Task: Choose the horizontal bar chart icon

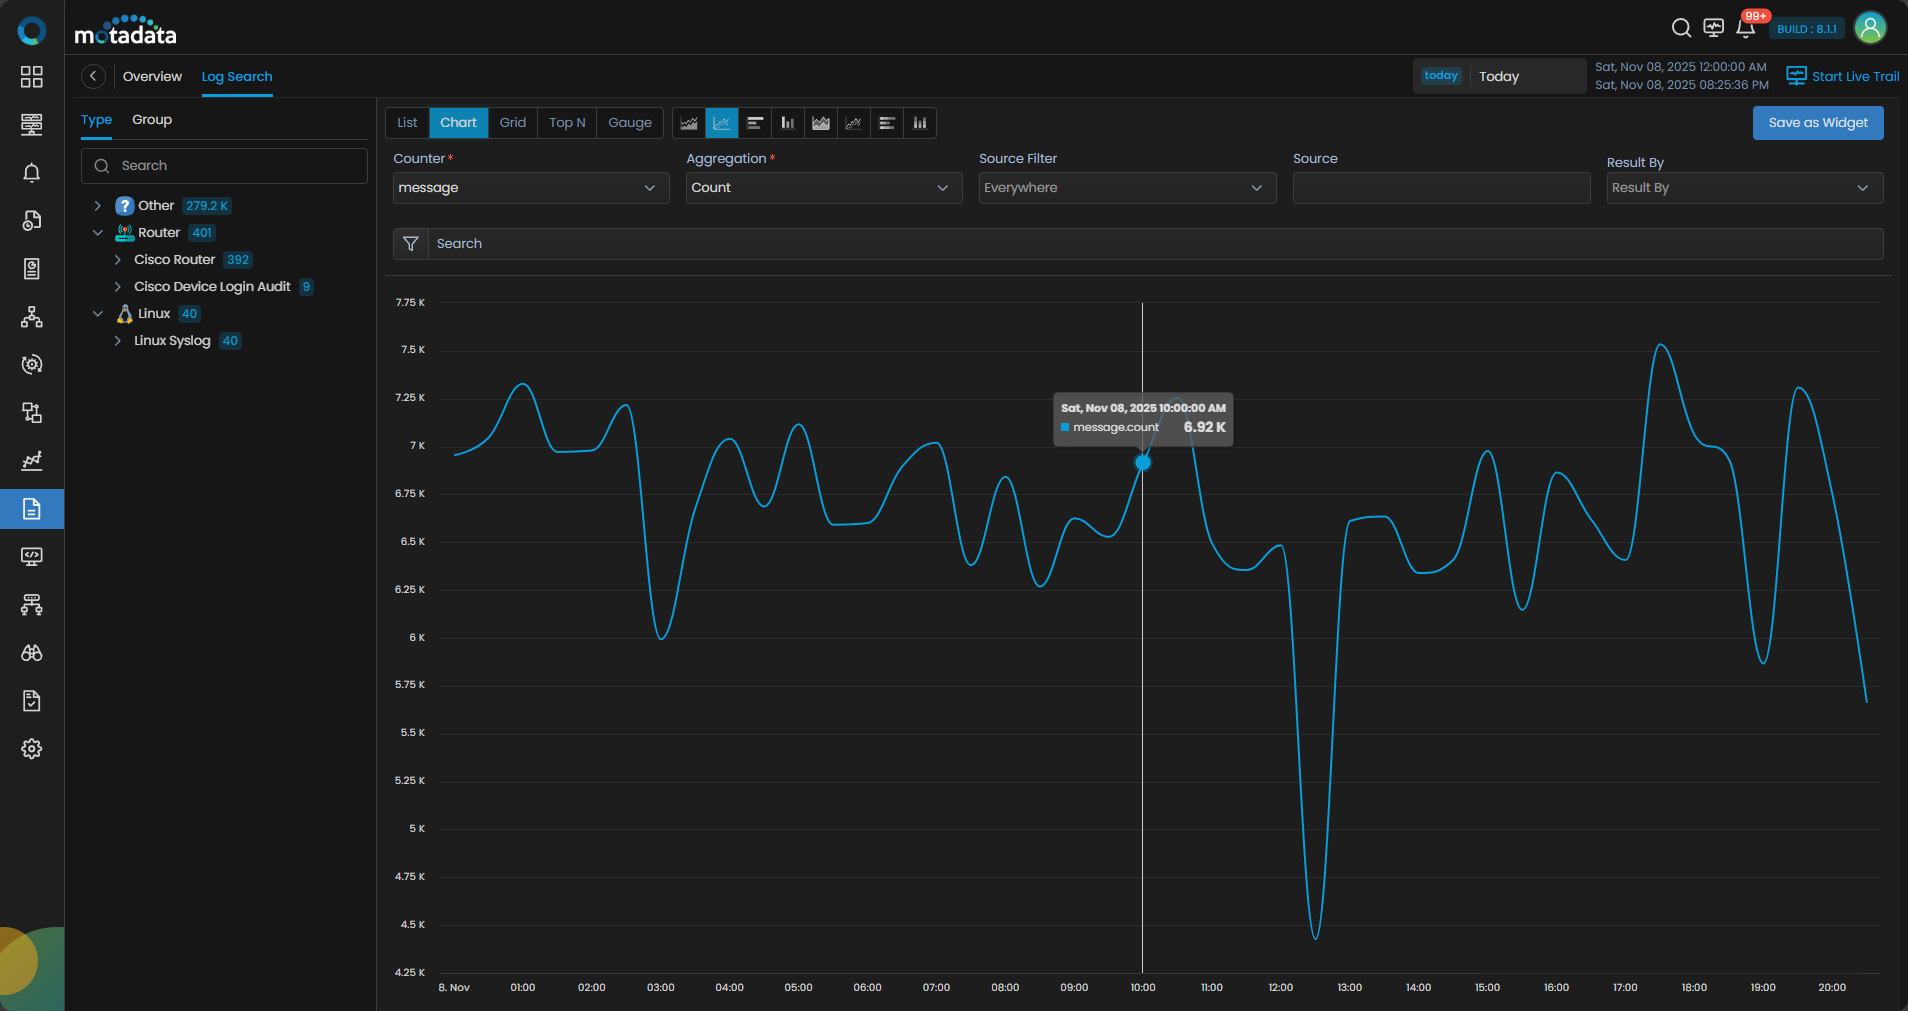Action: pos(755,123)
